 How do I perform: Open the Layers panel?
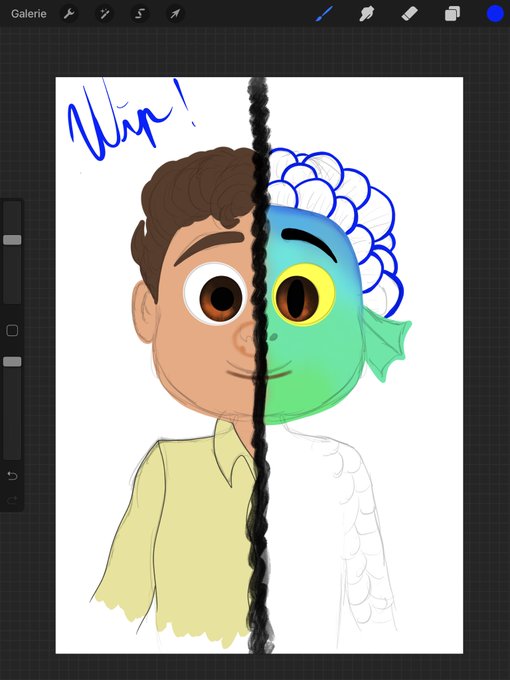pos(452,14)
